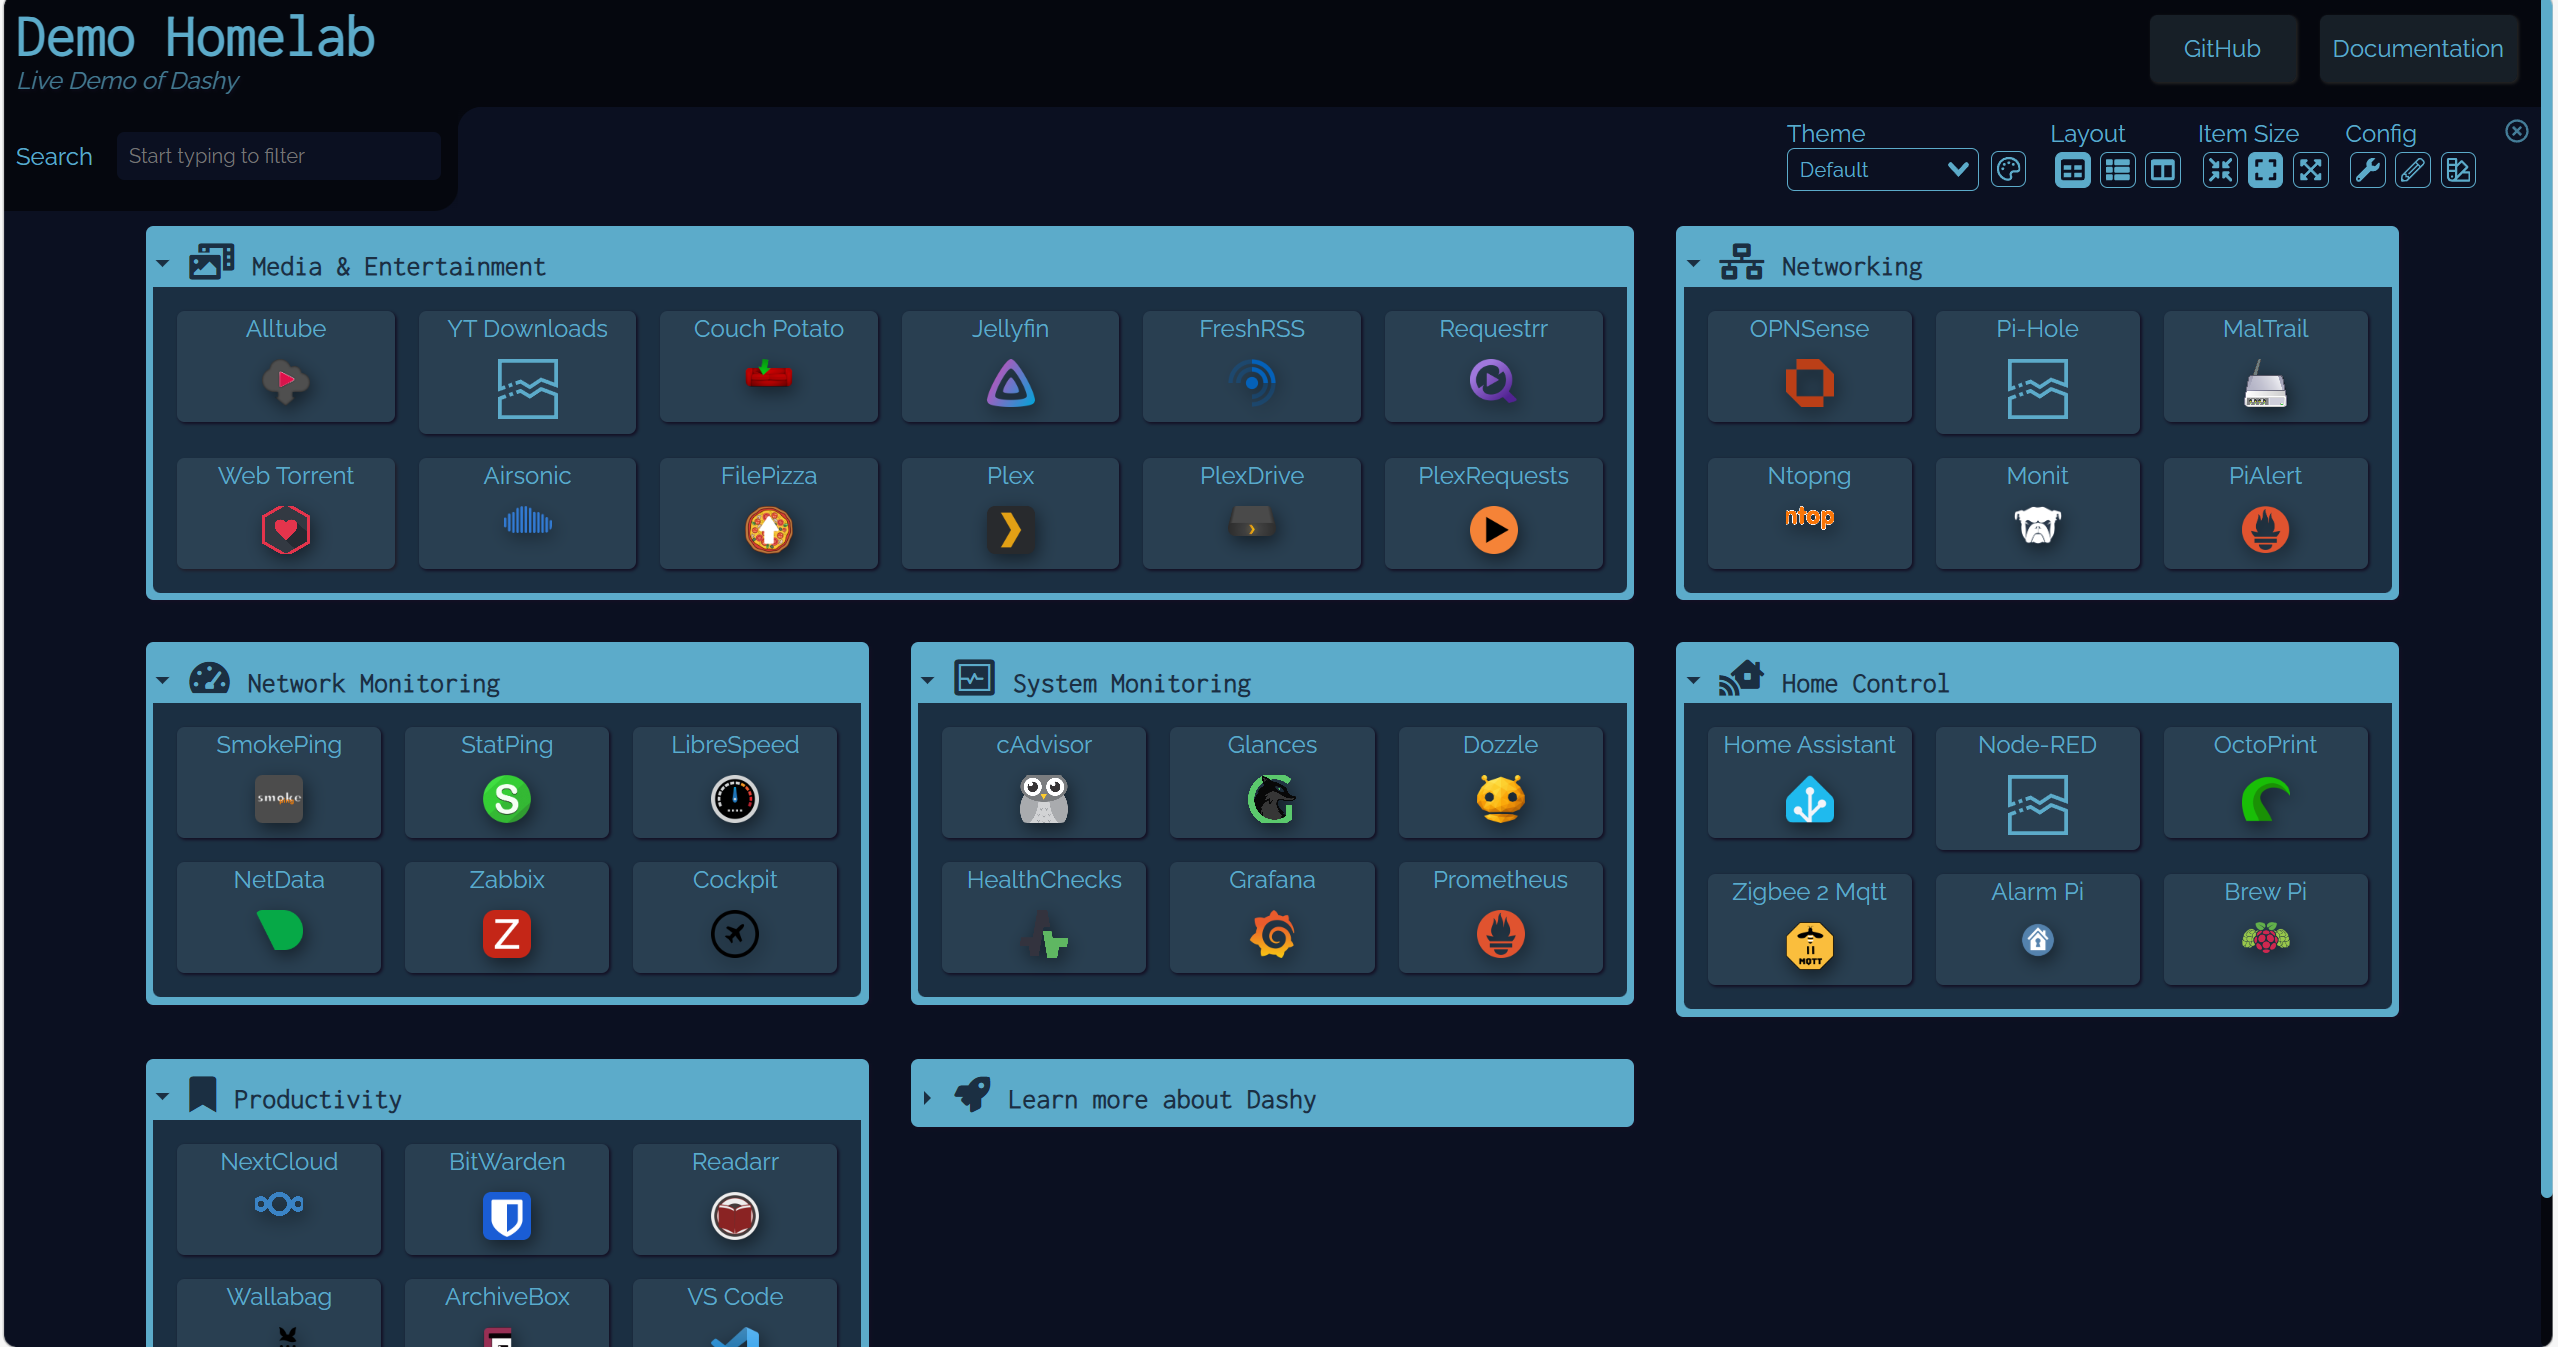Open the Zabbix monitoring tile

coord(506,916)
